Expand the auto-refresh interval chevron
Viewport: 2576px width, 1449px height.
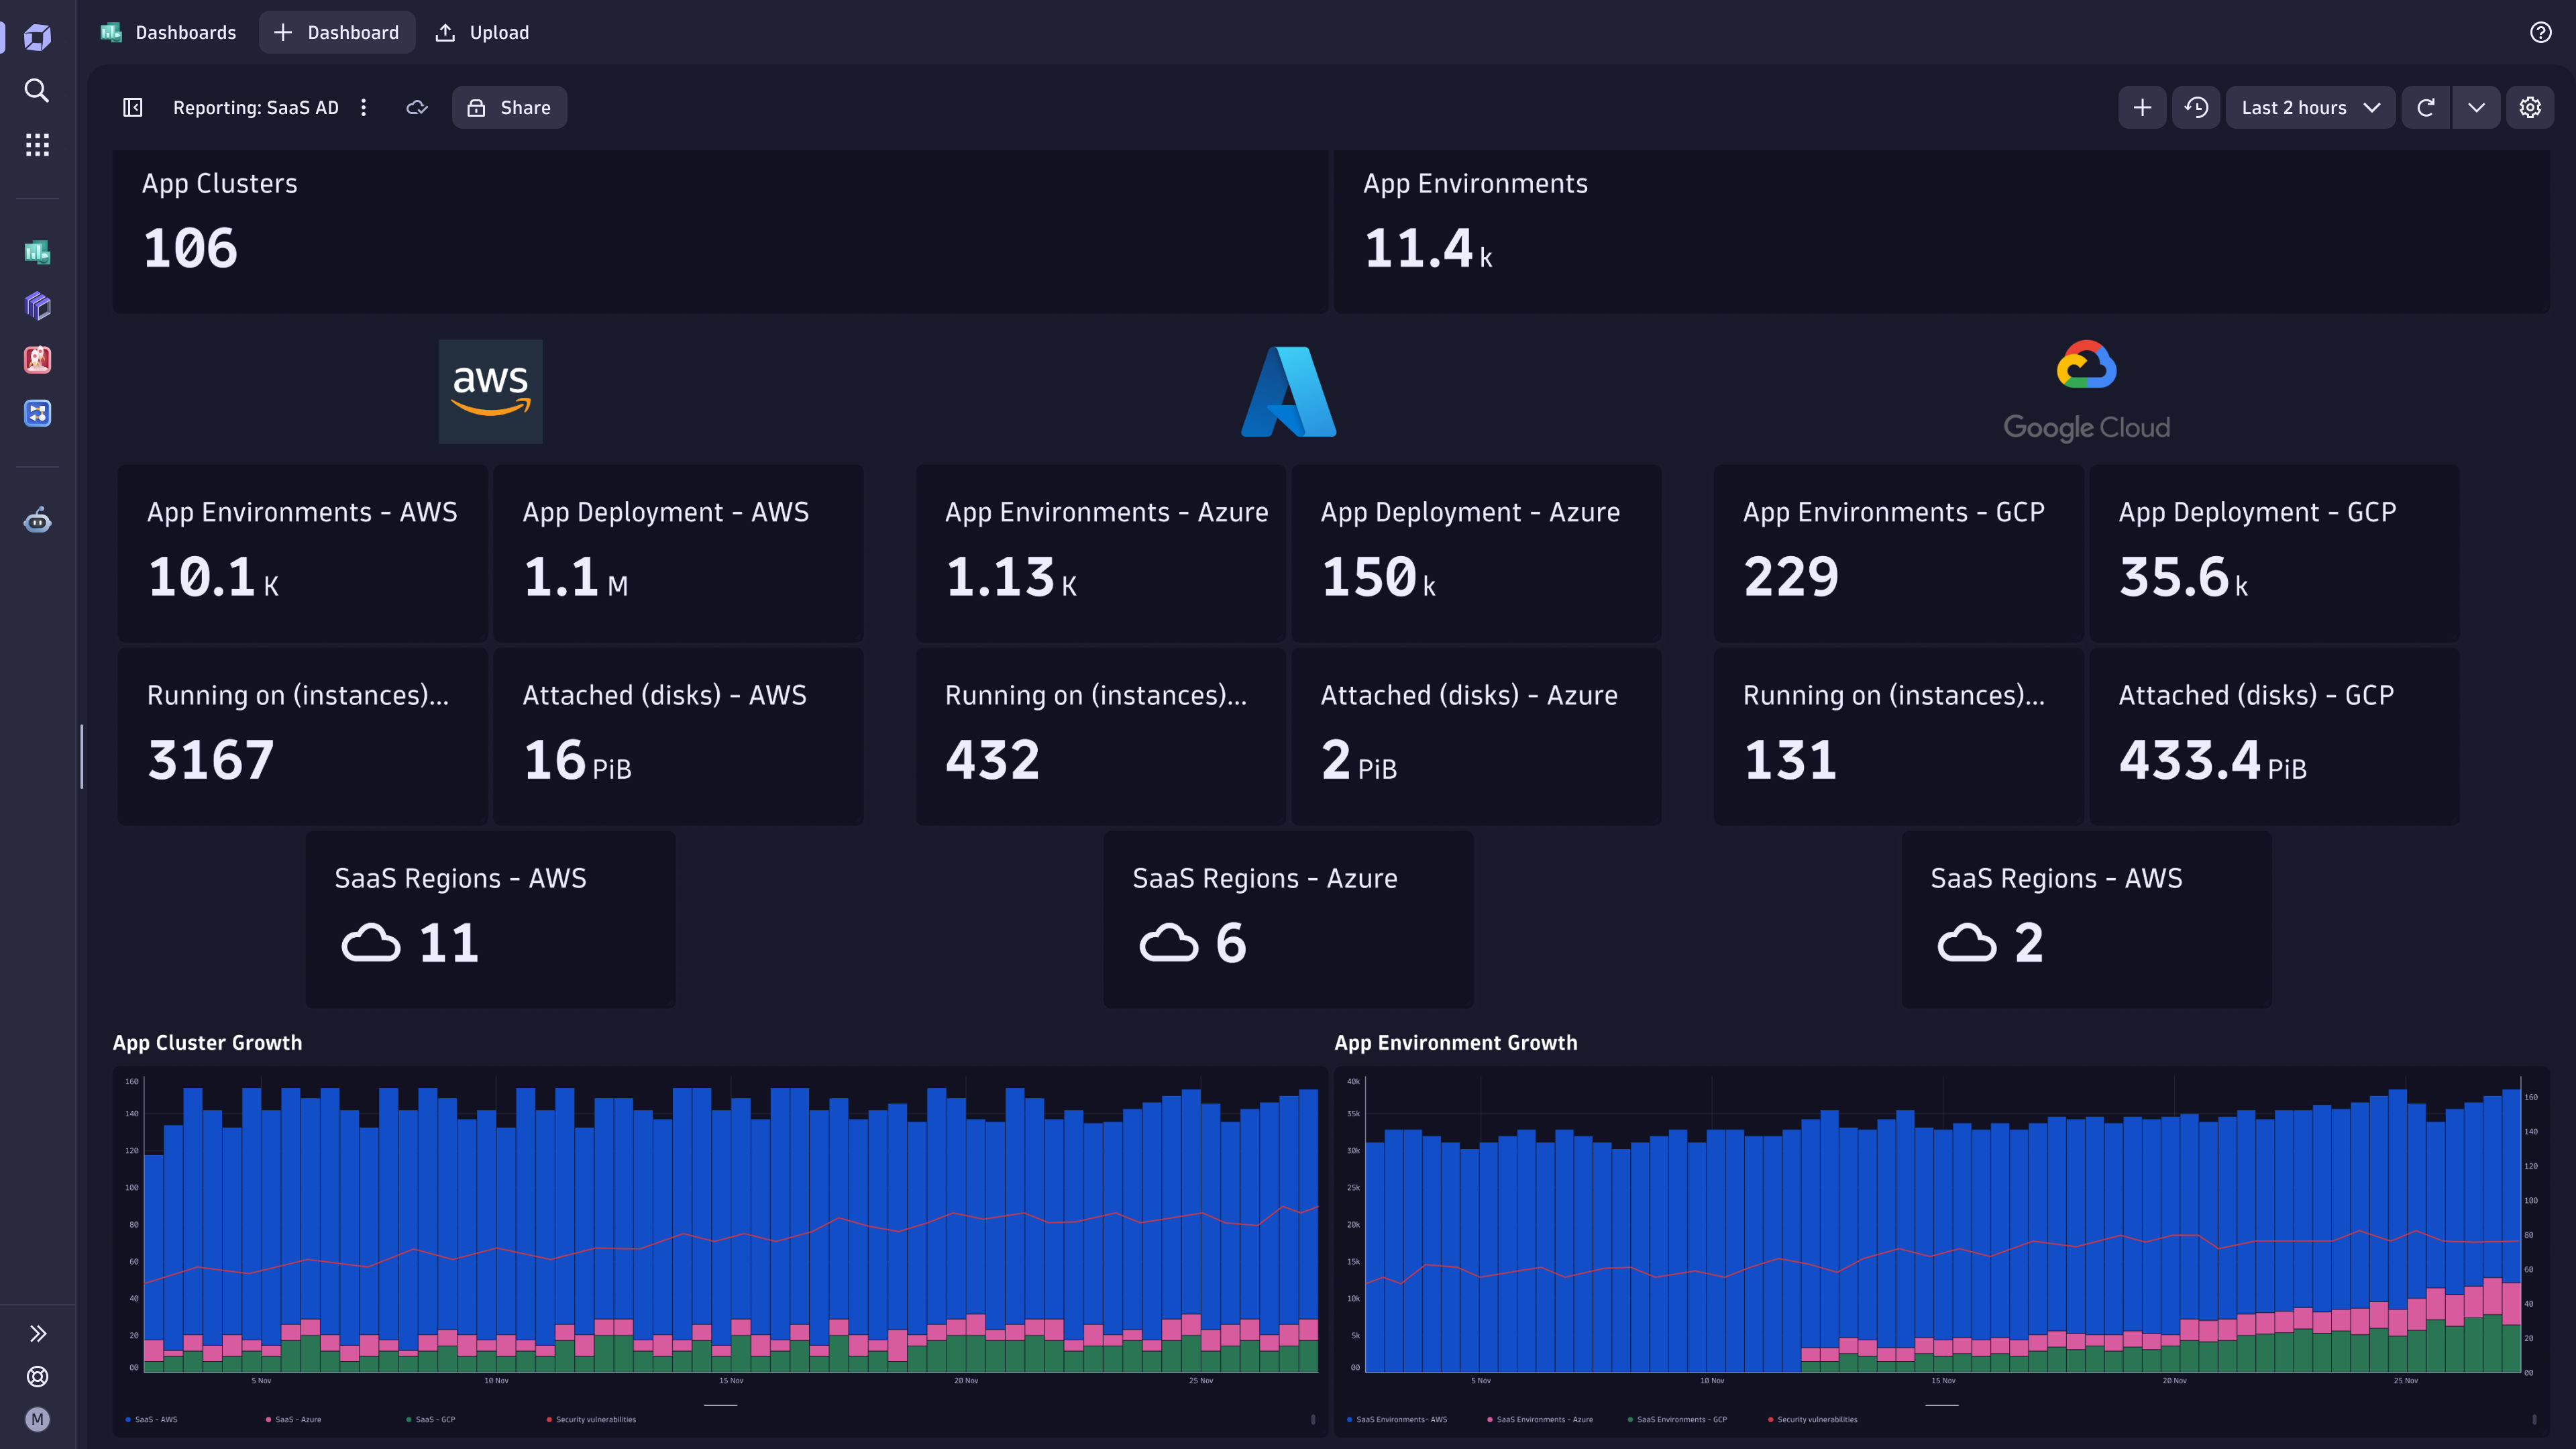[2477, 107]
